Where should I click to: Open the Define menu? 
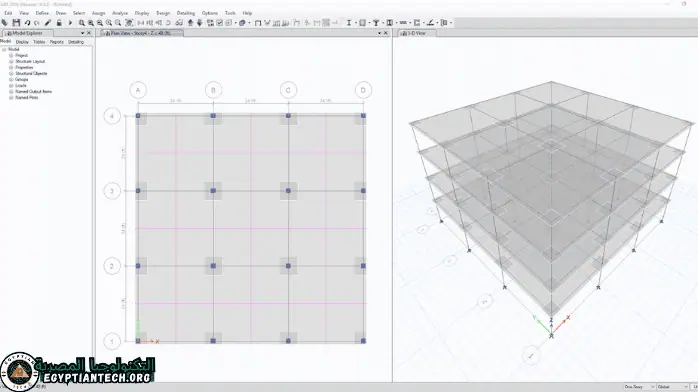click(42, 13)
